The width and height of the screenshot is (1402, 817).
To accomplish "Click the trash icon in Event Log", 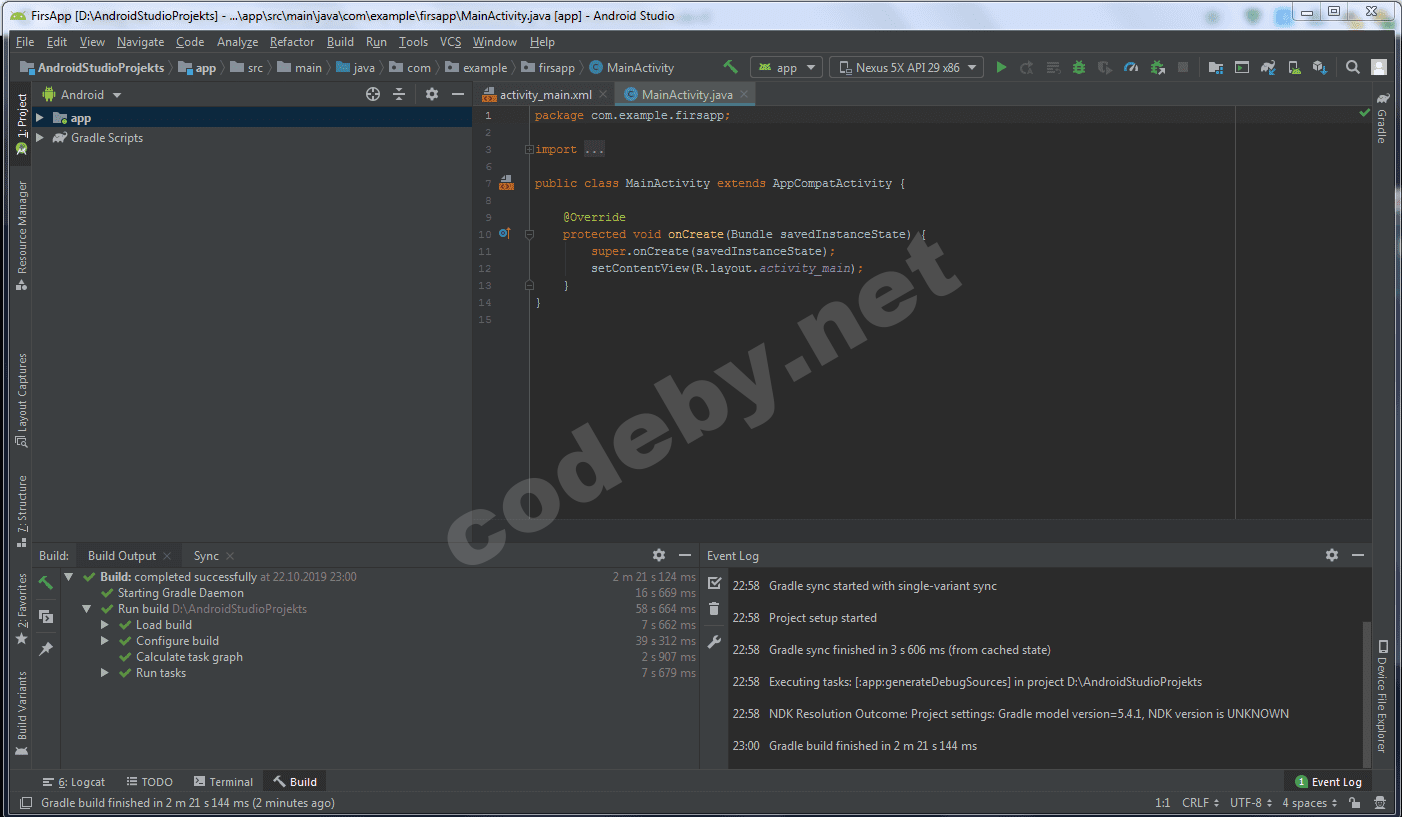I will click(714, 609).
